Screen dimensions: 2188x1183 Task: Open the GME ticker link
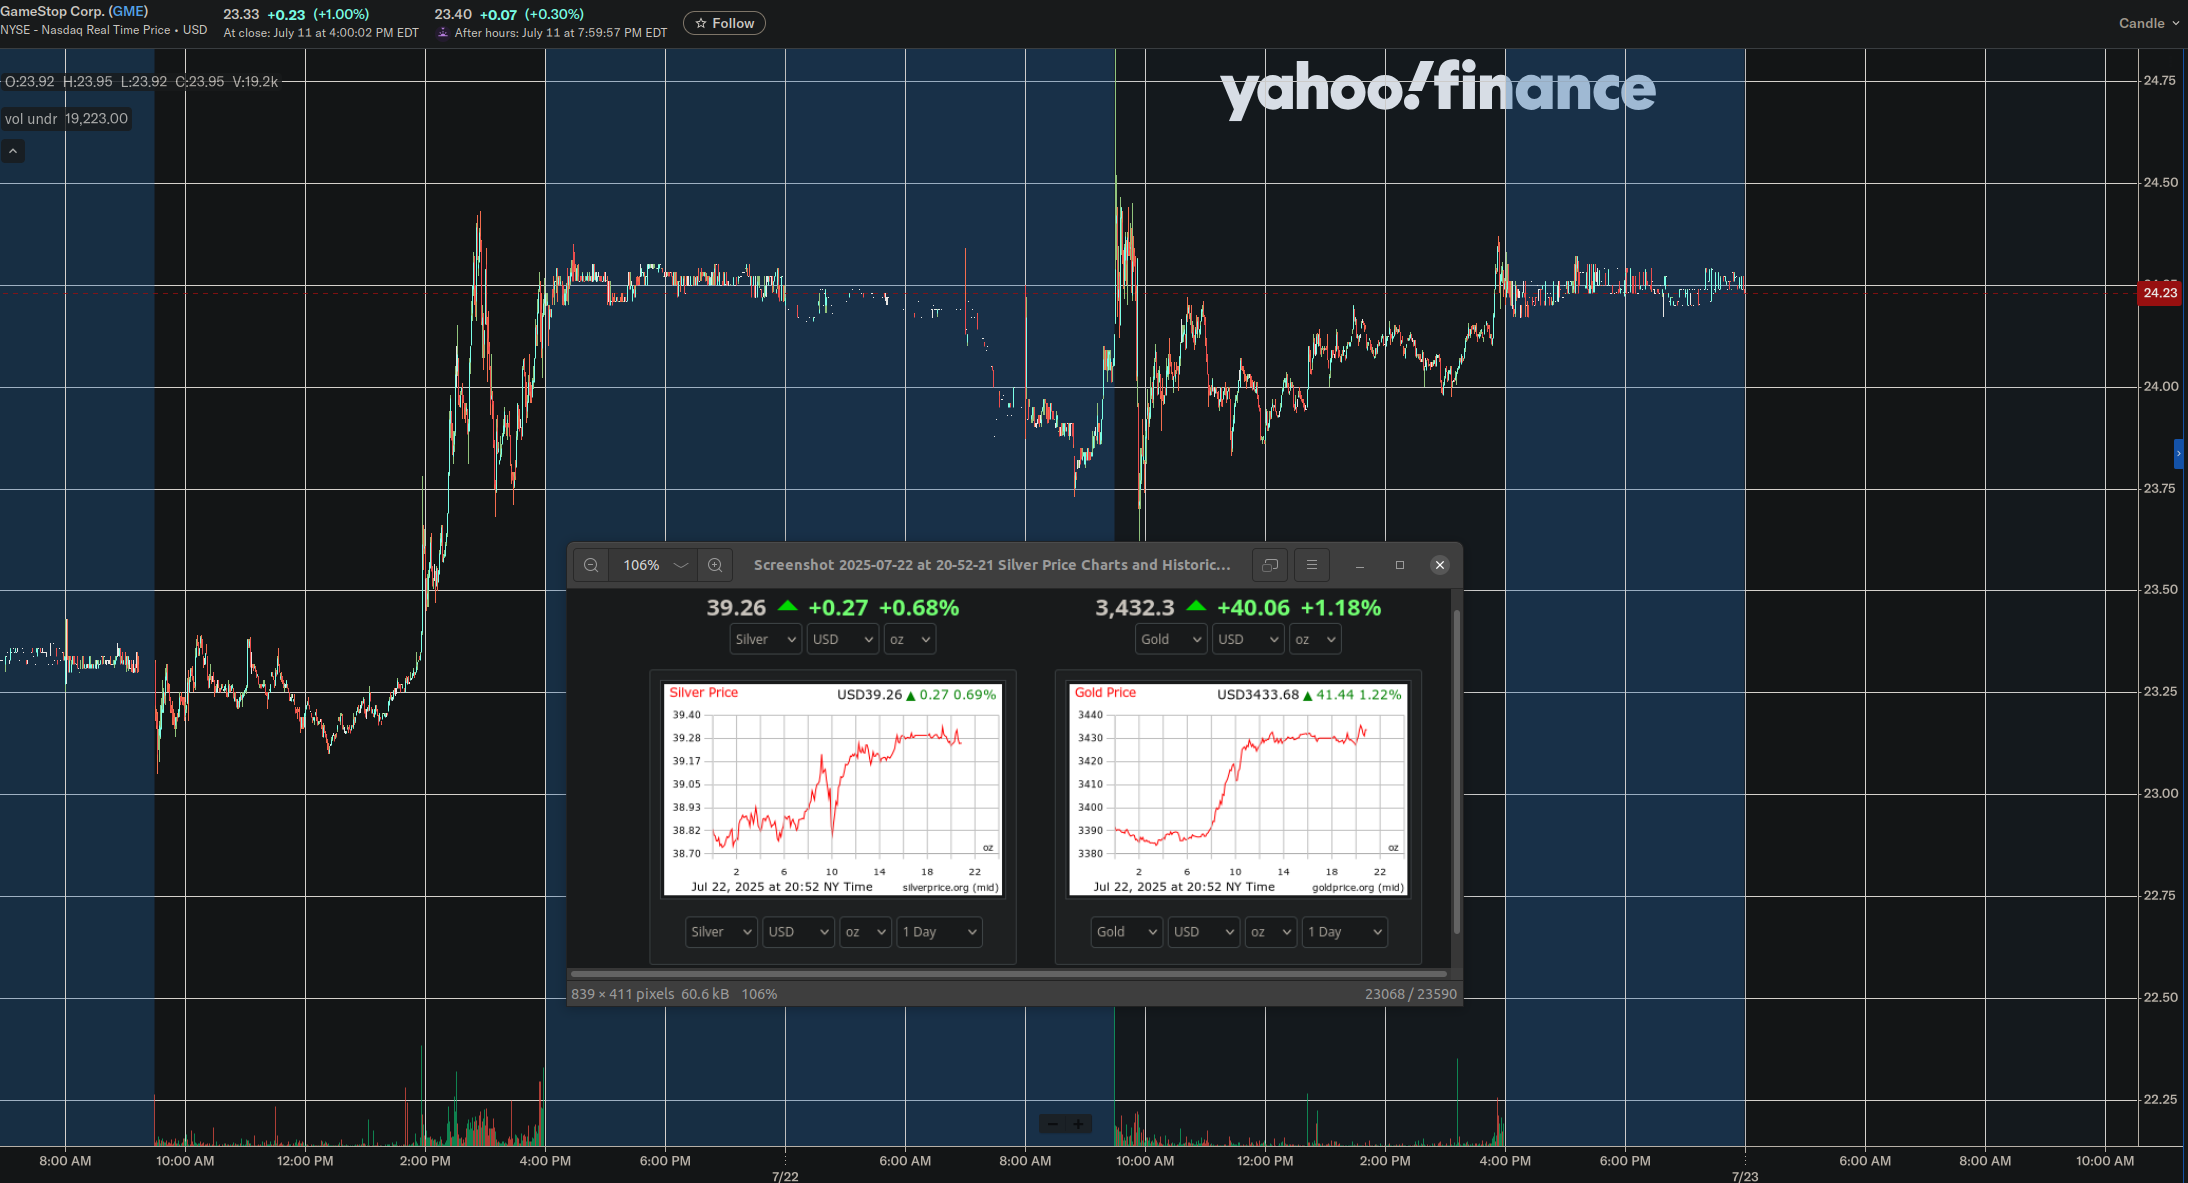129,11
